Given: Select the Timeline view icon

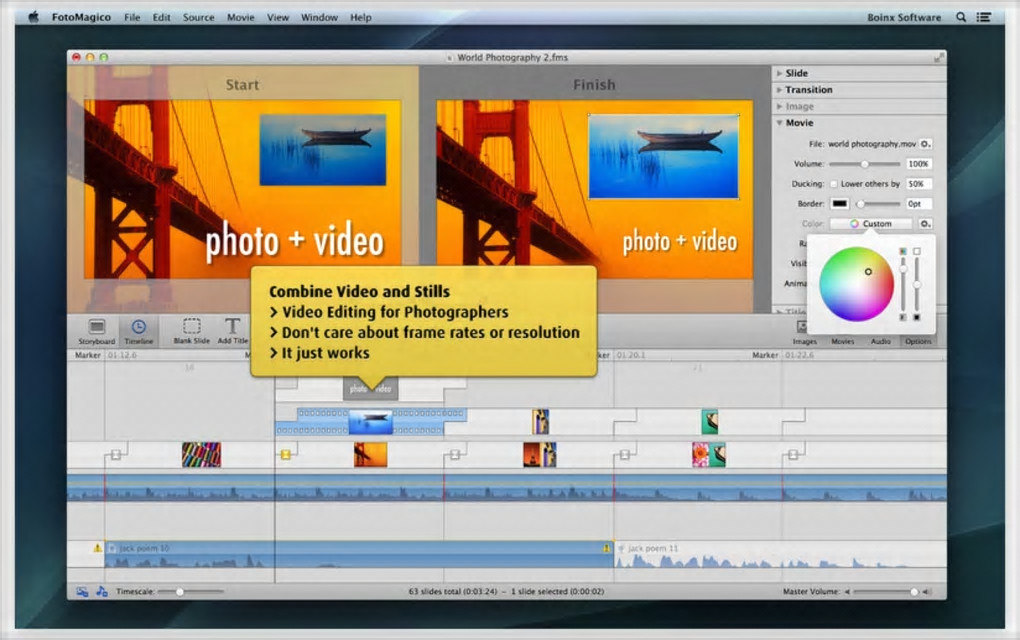Looking at the screenshot, I should point(138,328).
